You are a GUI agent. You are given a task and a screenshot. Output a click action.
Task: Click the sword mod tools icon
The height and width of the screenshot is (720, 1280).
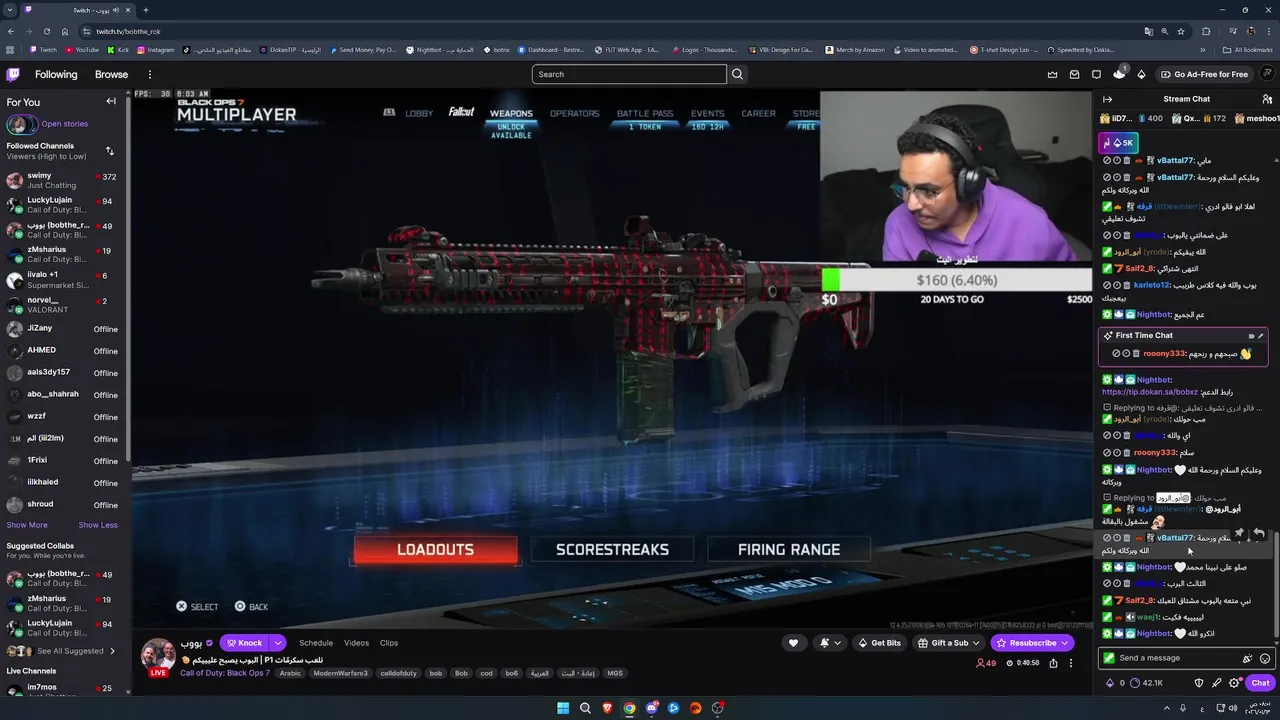point(1216,683)
